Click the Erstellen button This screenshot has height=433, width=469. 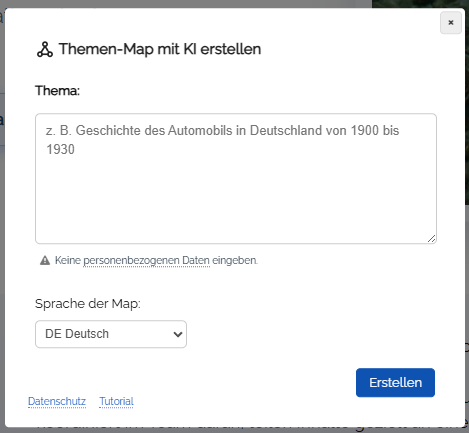coord(395,383)
